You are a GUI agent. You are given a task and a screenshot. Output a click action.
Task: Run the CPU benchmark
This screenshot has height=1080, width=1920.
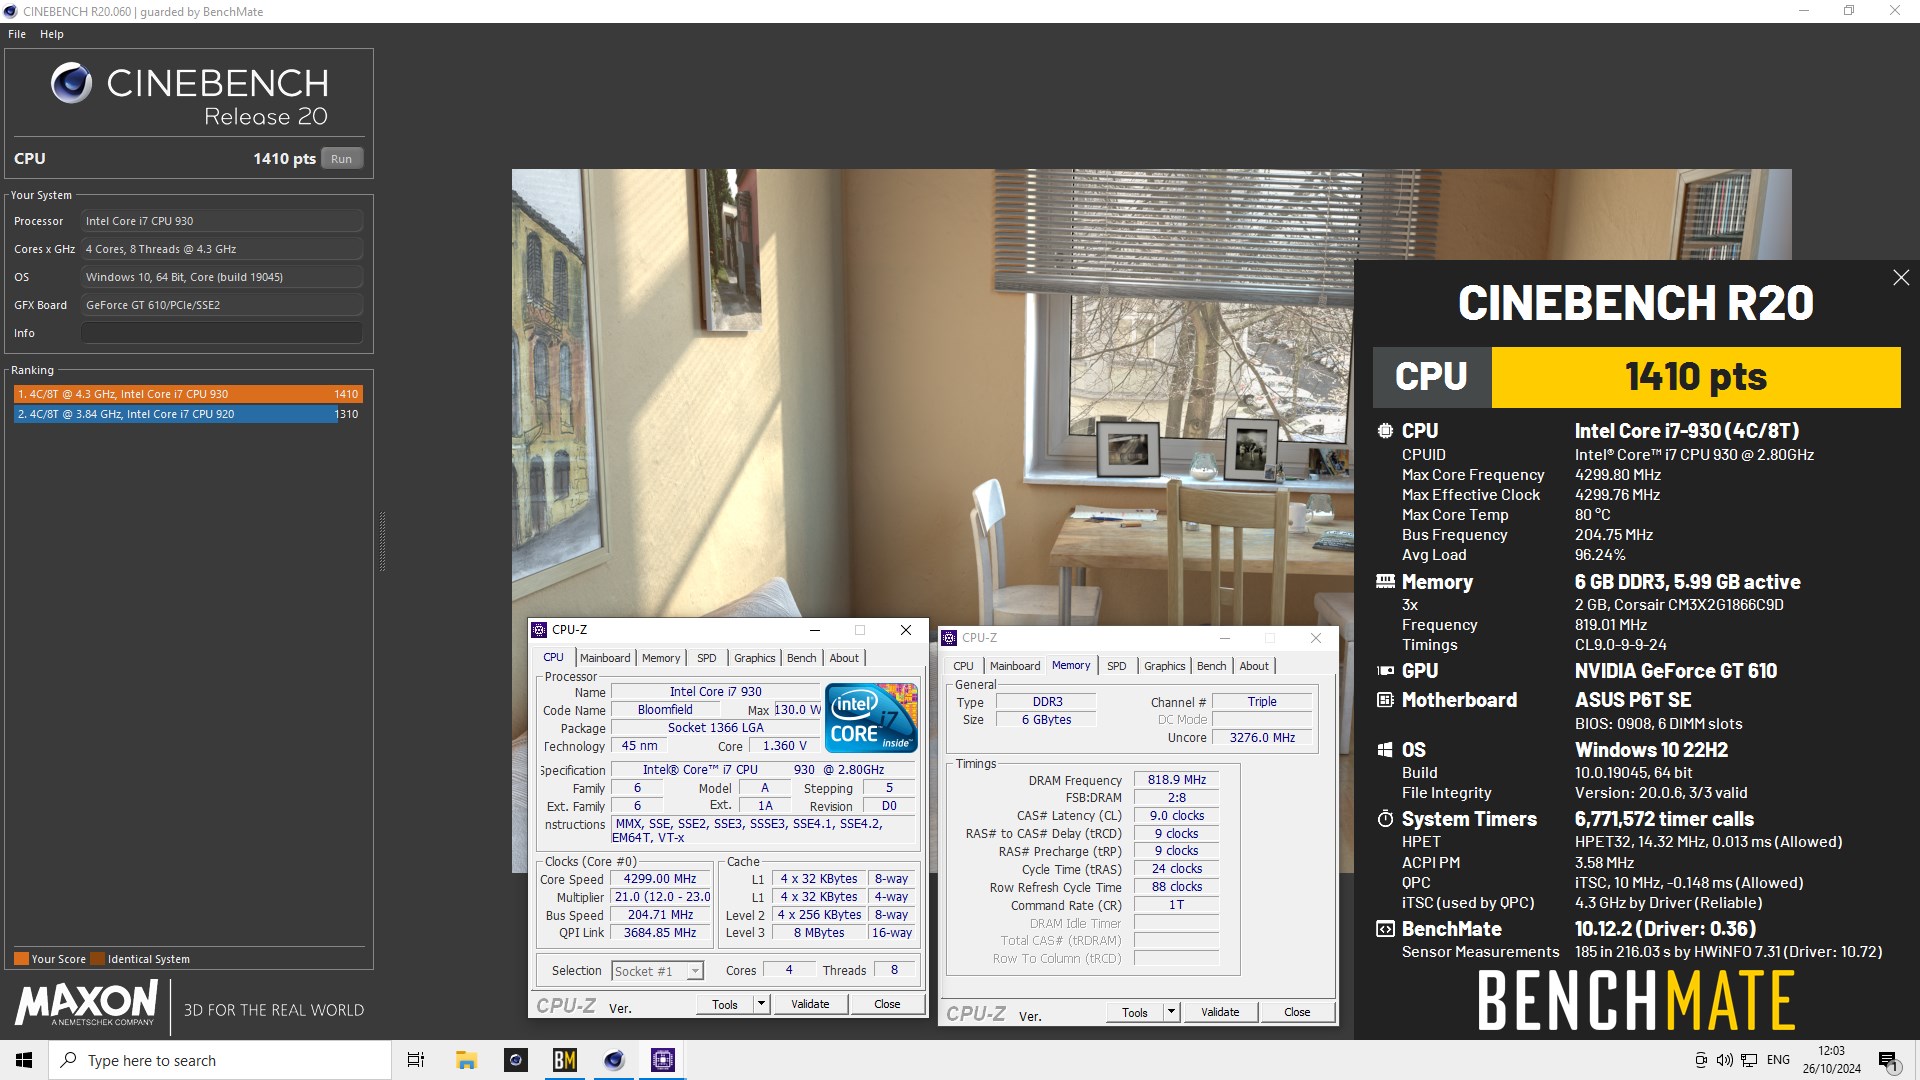pos(342,159)
